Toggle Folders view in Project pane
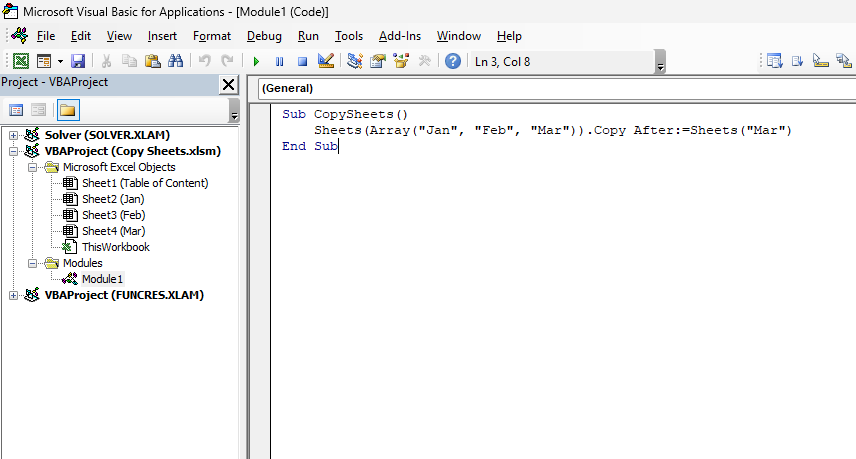Screen dimensions: 856x459 (x=68, y=110)
